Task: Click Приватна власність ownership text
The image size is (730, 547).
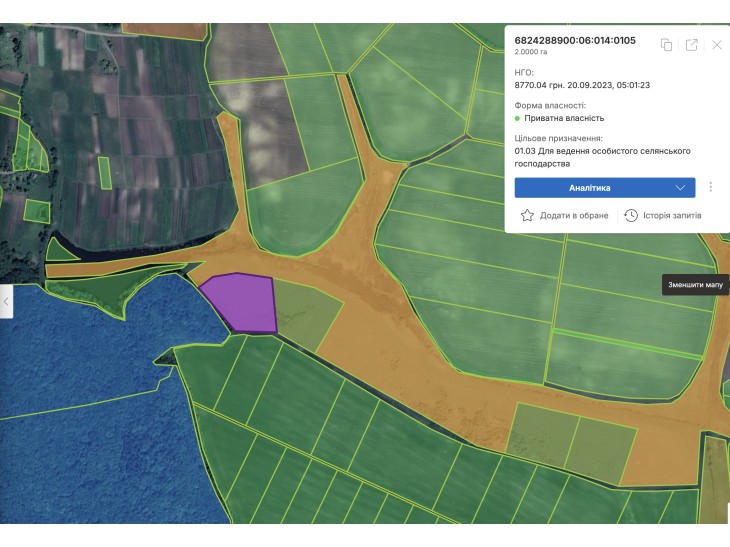Action: point(564,118)
